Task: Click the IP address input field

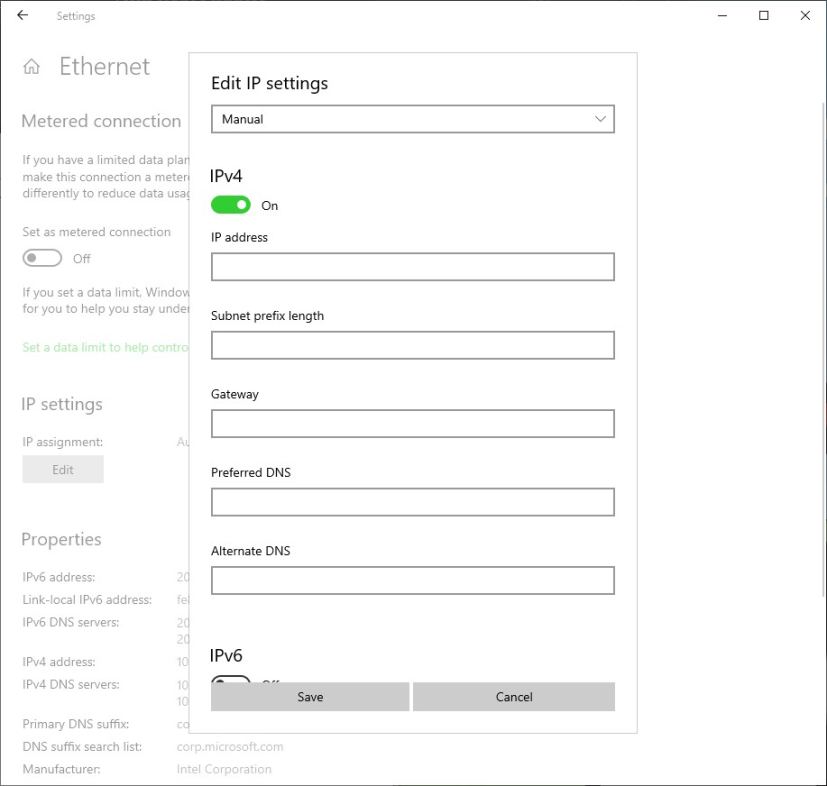Action: 412,266
